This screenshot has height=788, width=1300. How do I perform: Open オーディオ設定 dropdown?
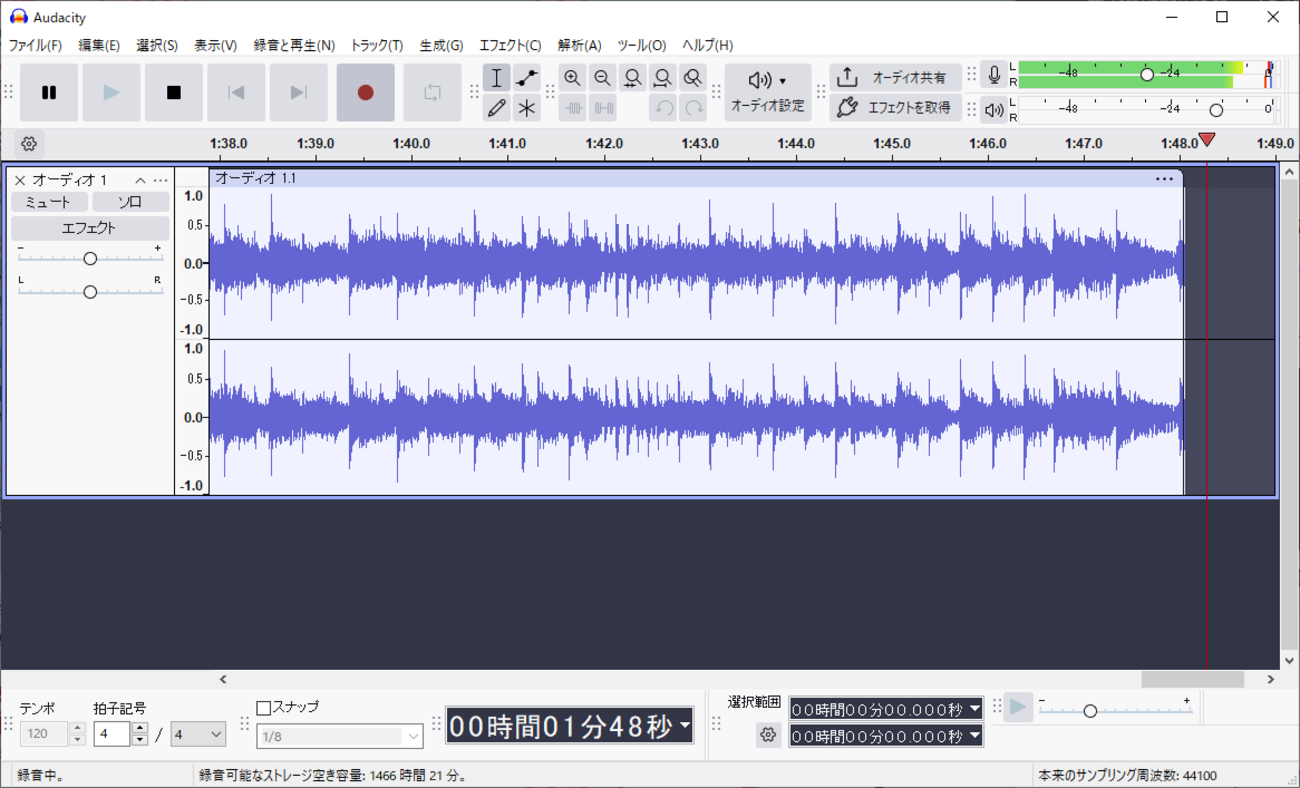pyautogui.click(x=767, y=92)
